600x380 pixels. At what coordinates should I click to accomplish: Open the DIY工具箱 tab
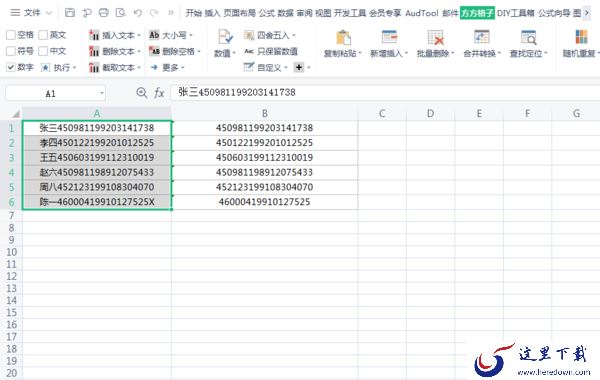coord(515,13)
